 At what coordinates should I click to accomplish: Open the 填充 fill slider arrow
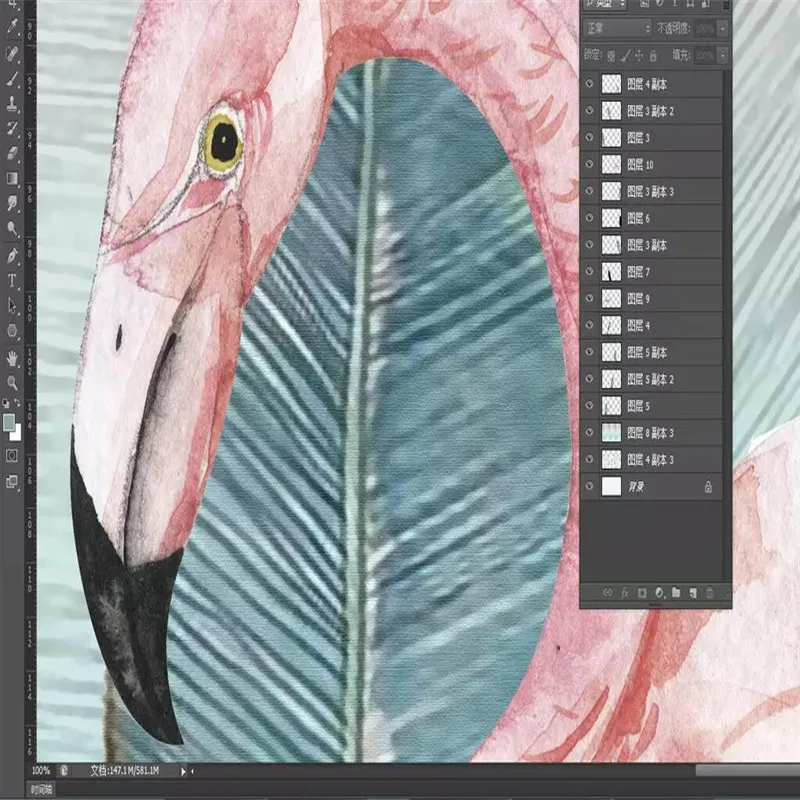(x=723, y=55)
